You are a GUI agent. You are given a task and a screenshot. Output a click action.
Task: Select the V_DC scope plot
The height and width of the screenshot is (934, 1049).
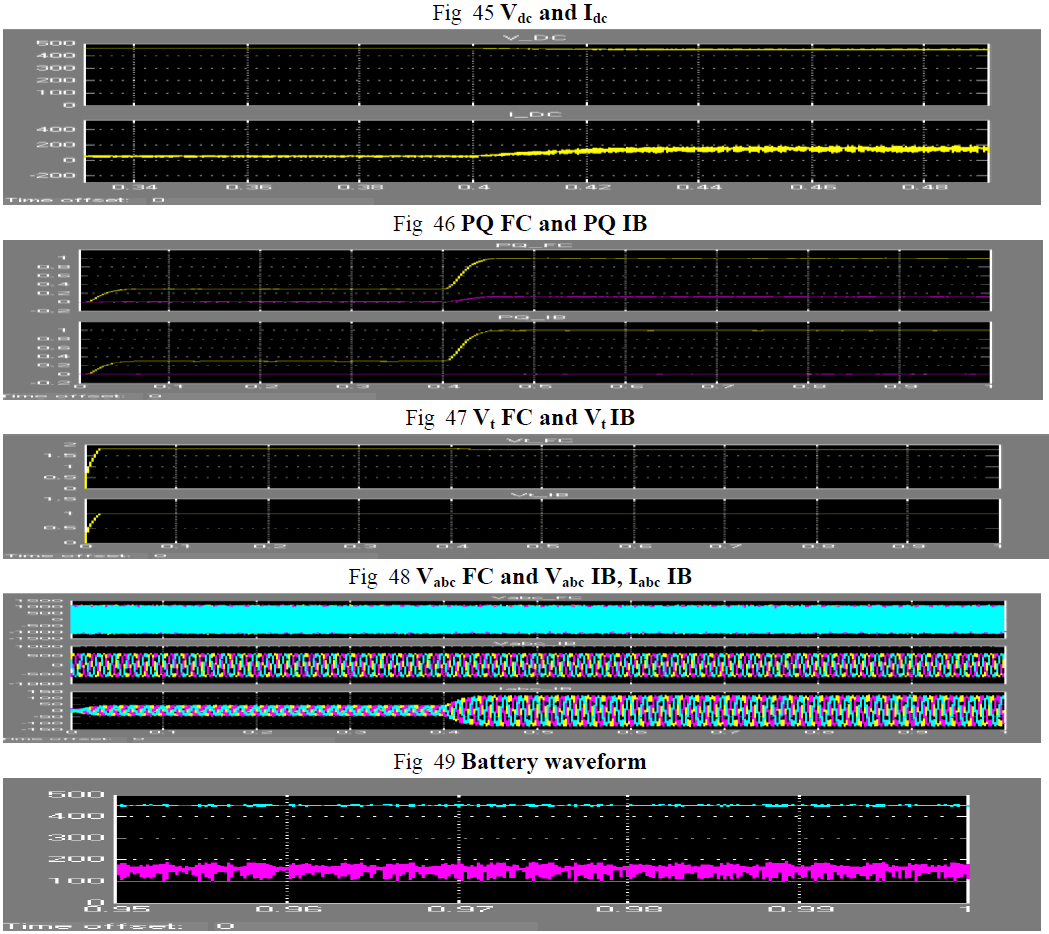point(537,74)
